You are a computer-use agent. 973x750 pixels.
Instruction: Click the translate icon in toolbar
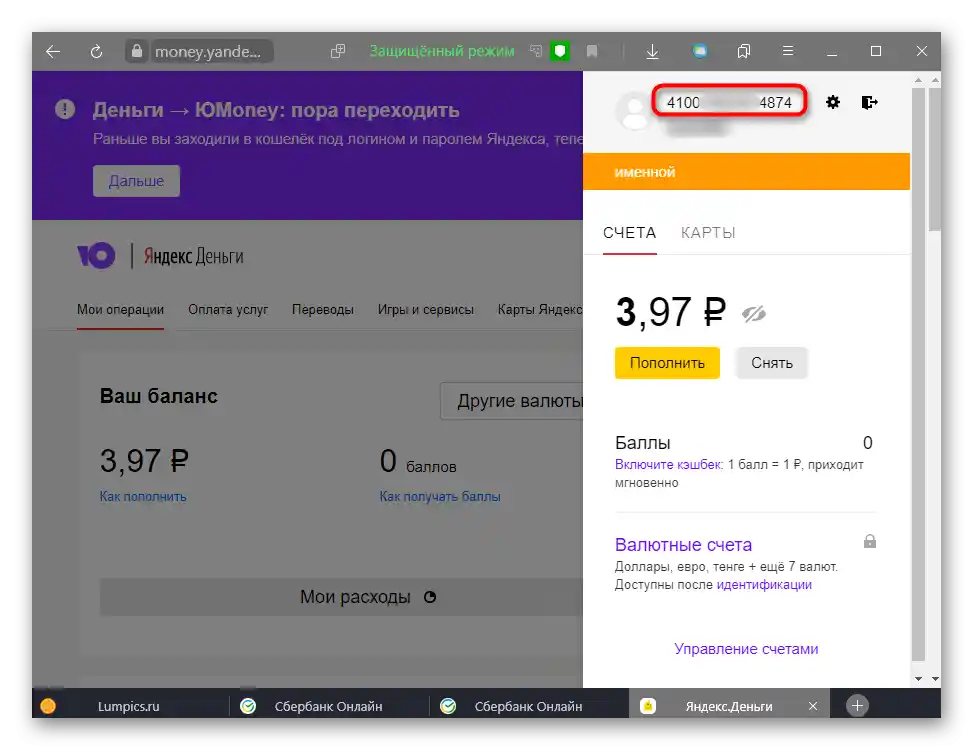click(536, 51)
